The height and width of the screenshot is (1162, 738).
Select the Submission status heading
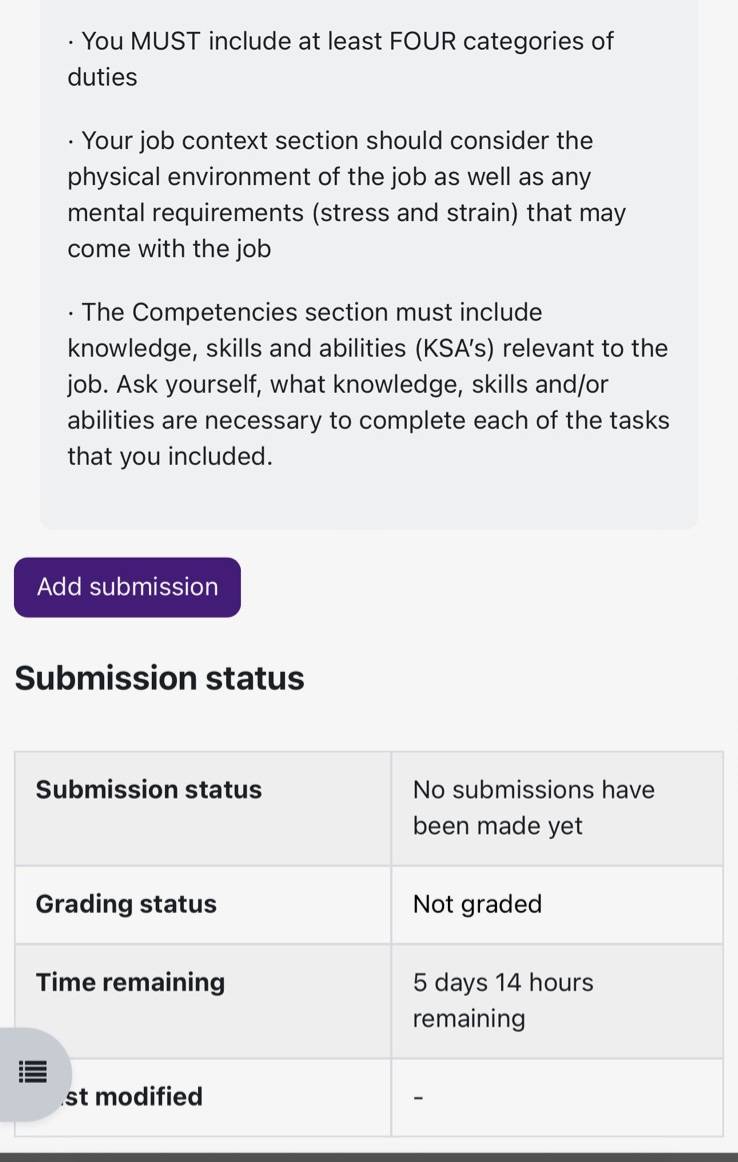159,677
